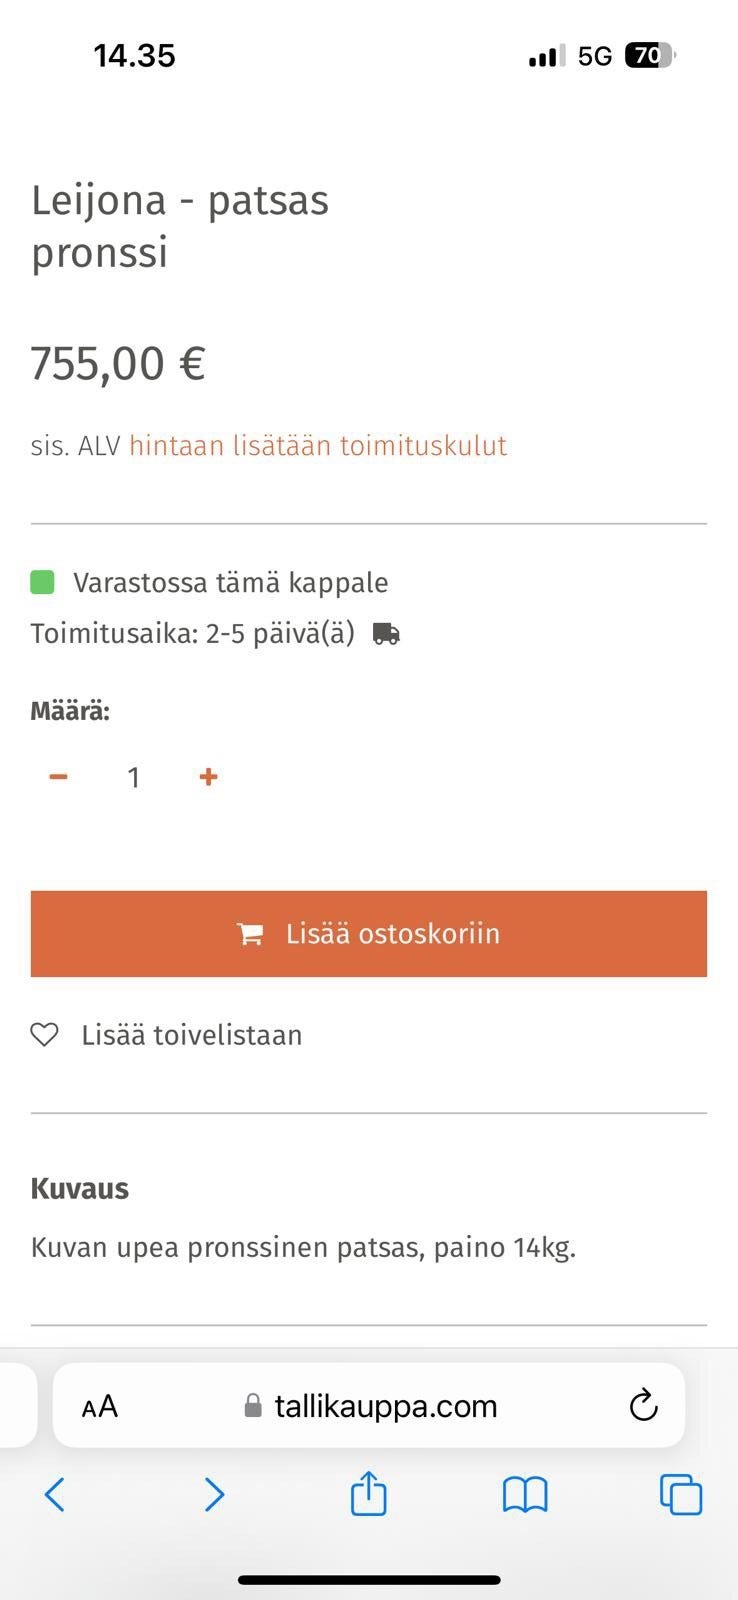Toggle the wishlist state of the lion statue
This screenshot has width=738, height=1600.
click(x=190, y=1035)
